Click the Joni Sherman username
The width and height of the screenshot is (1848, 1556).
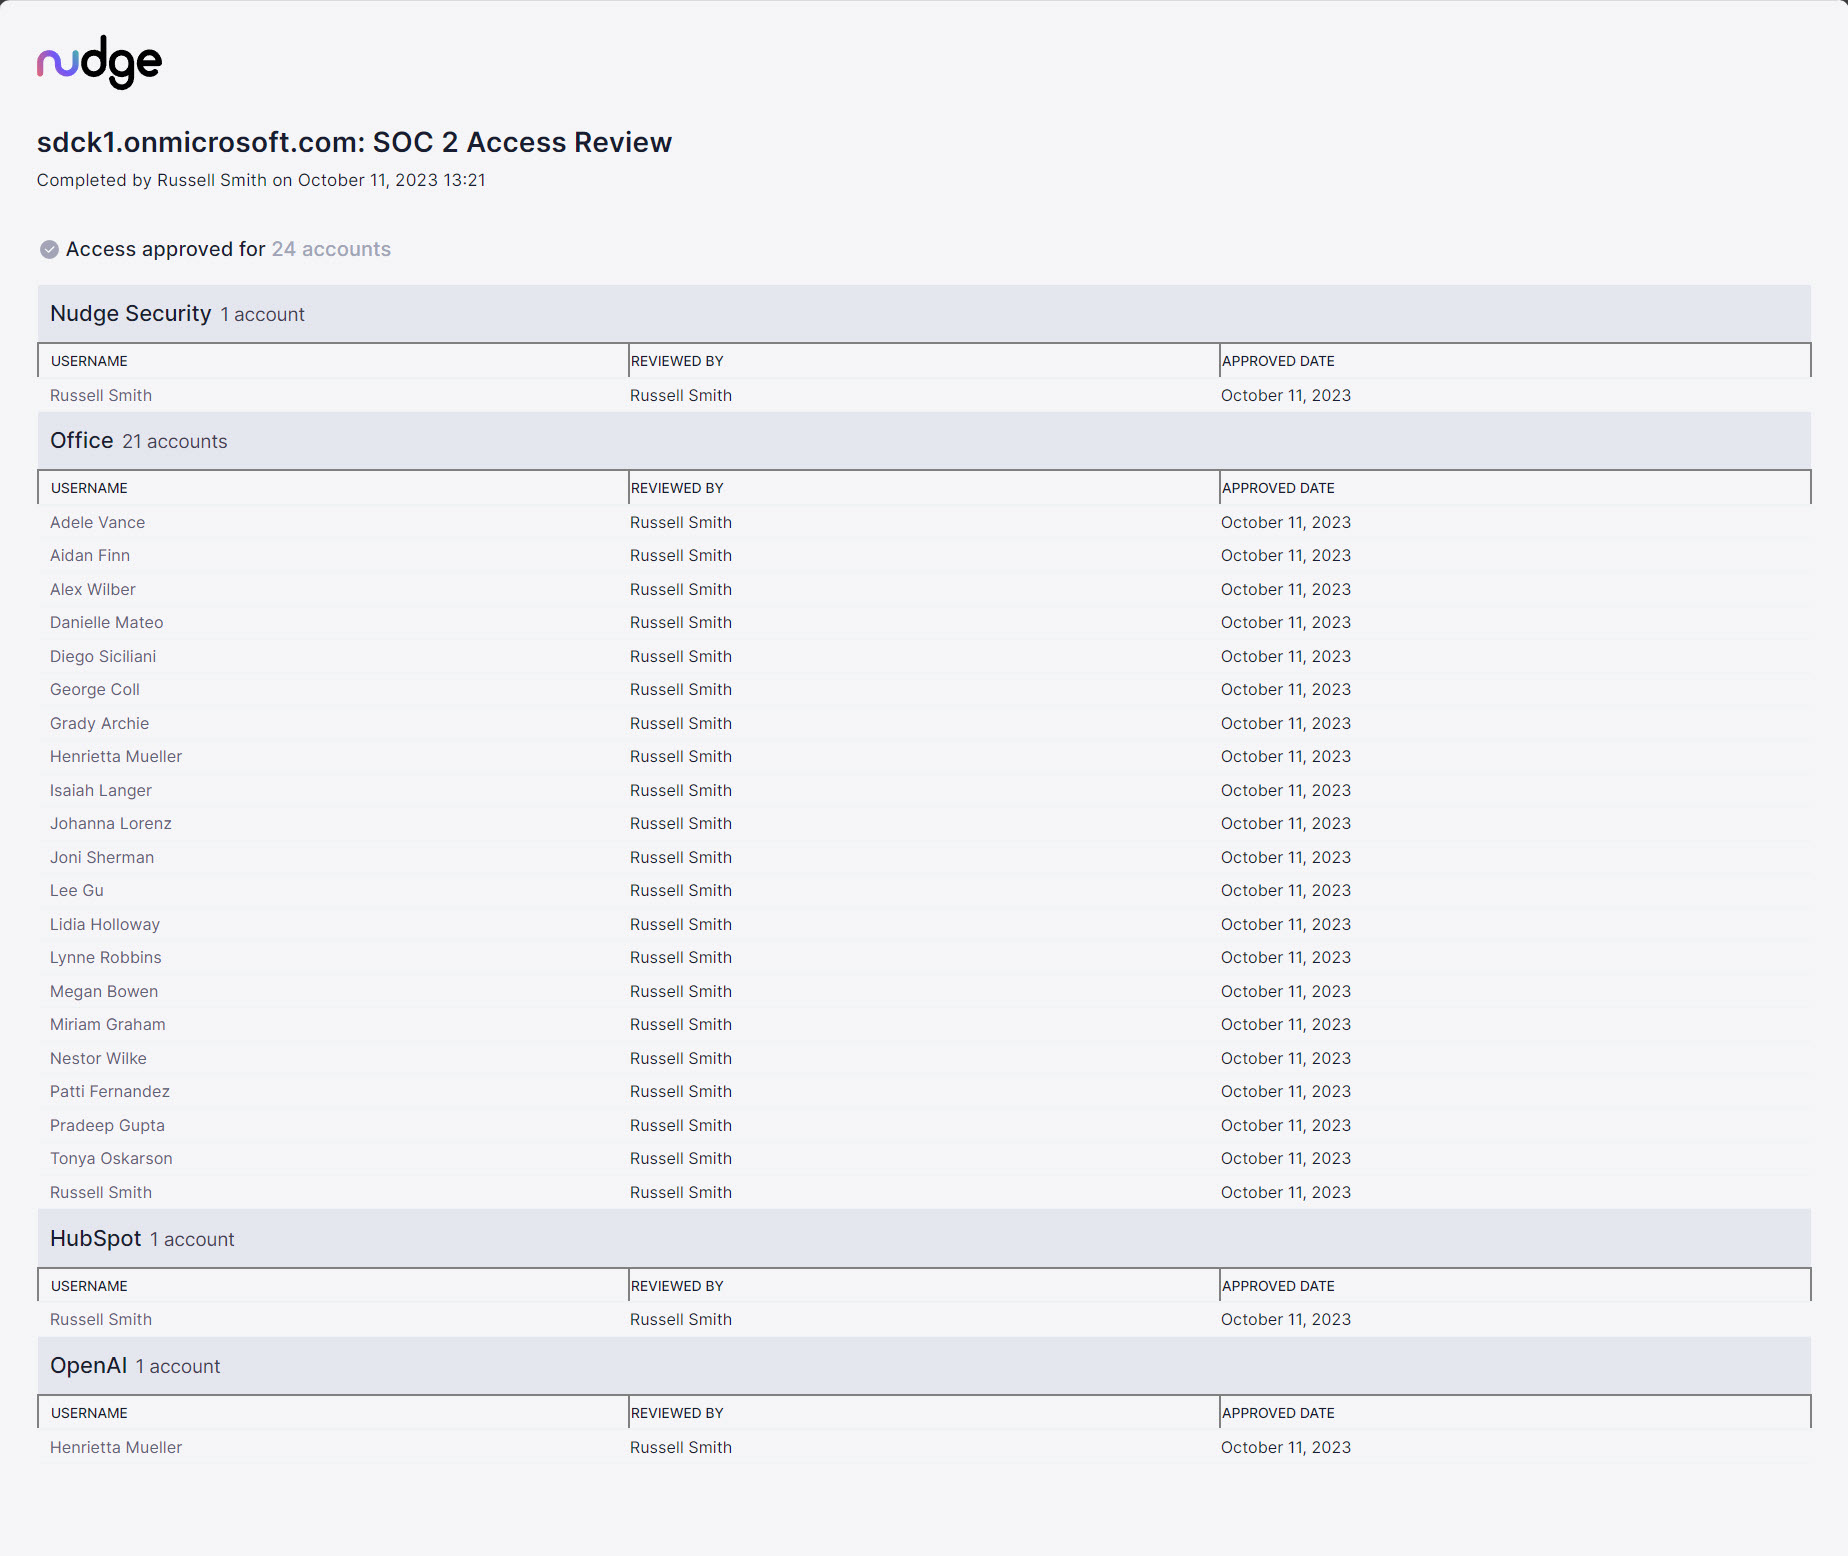(x=102, y=857)
